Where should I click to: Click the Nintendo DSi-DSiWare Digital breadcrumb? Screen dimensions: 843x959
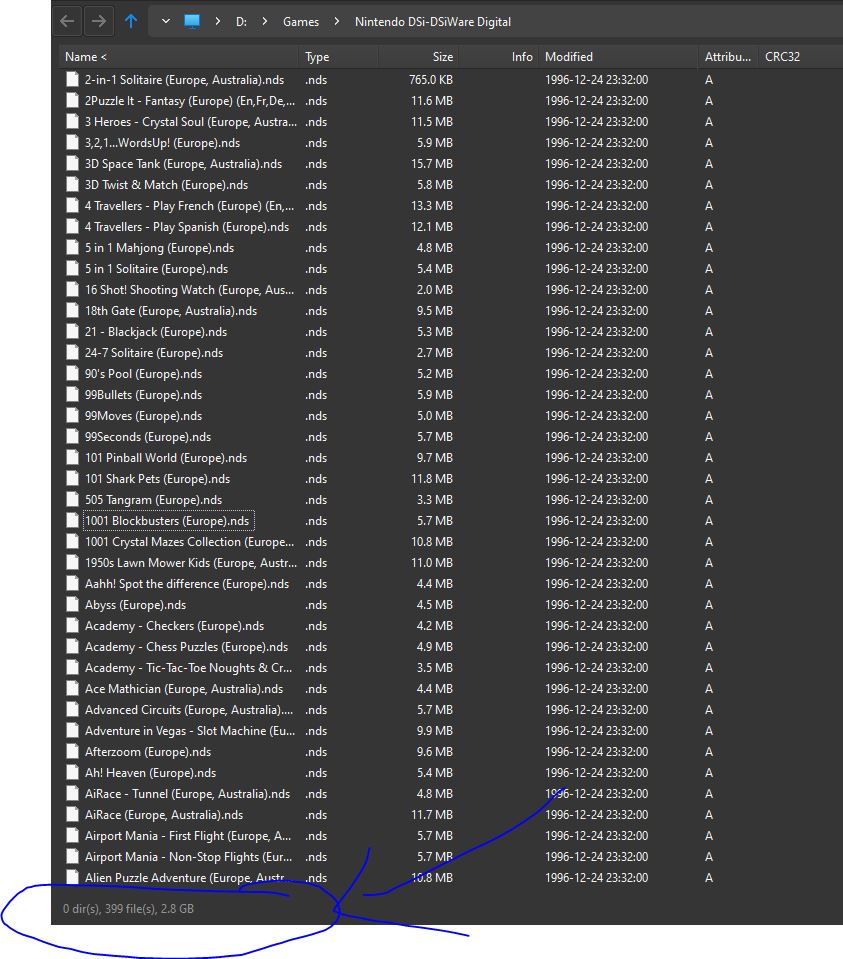pos(433,22)
